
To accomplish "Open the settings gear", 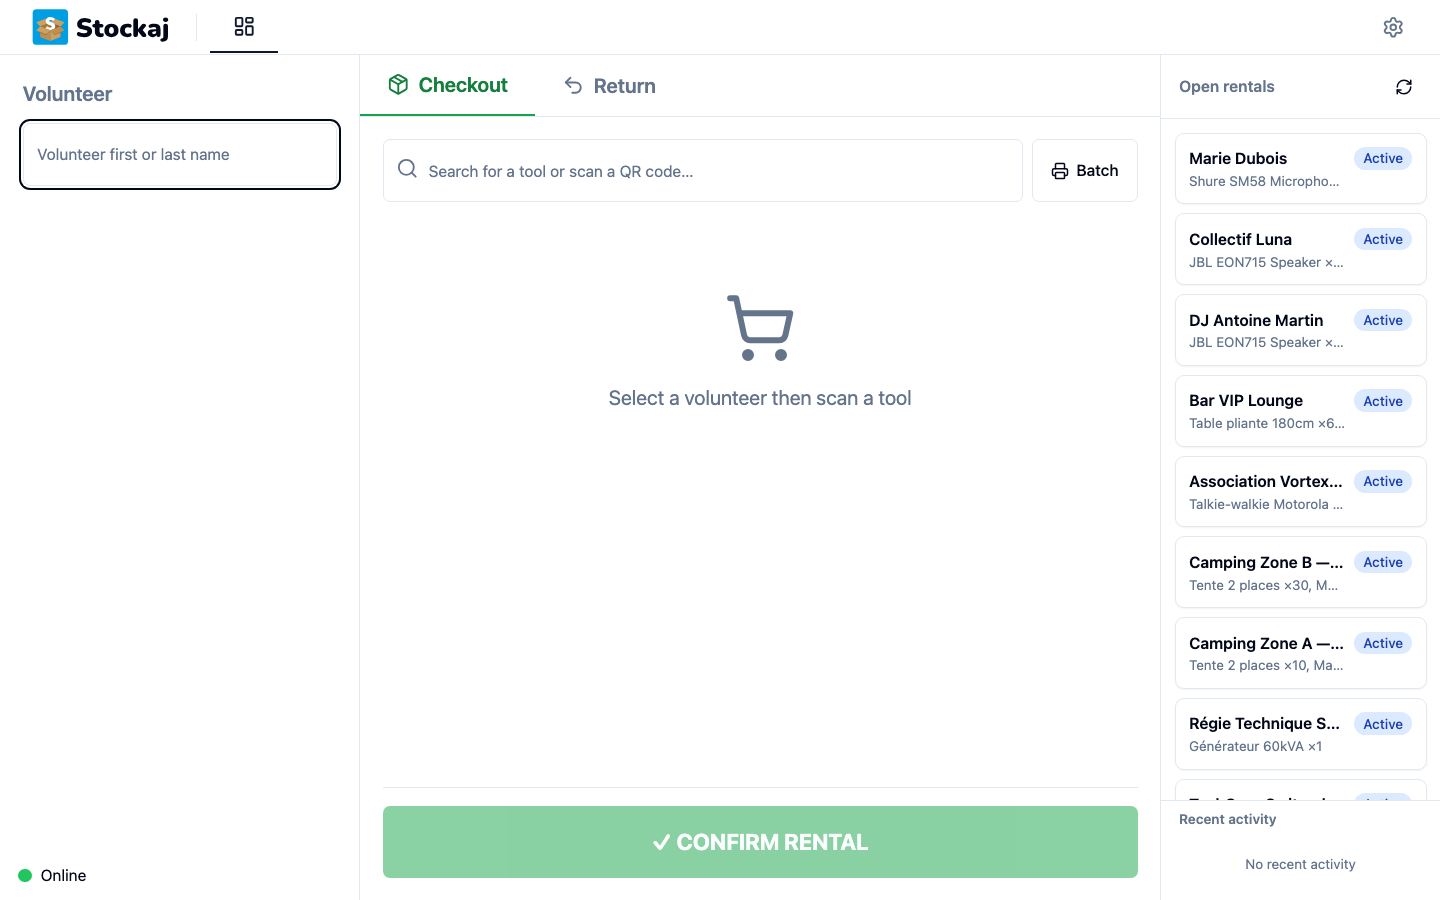I will [1393, 27].
